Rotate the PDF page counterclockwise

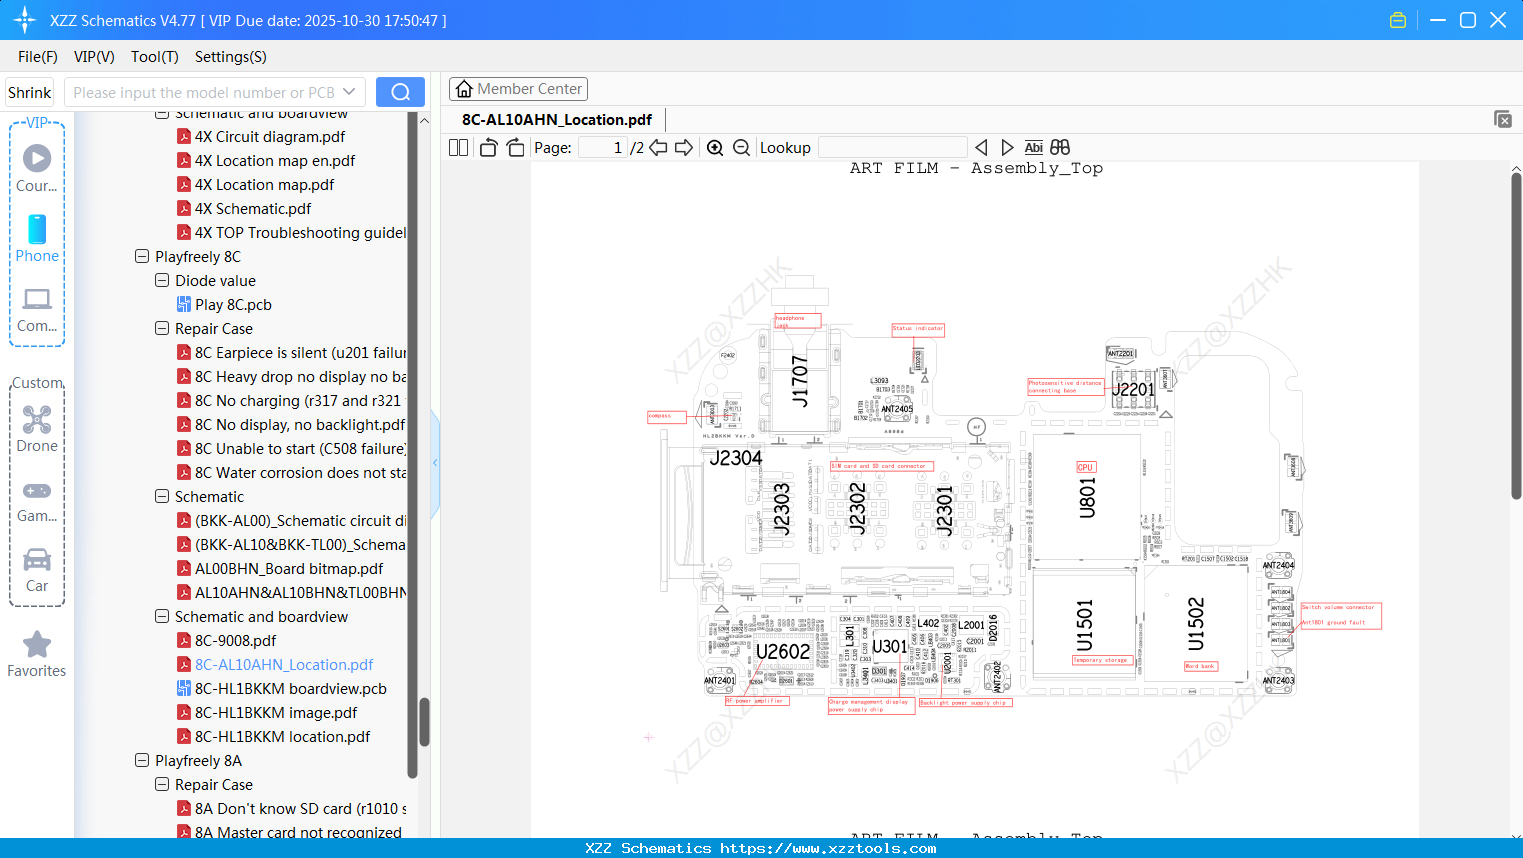tap(488, 148)
